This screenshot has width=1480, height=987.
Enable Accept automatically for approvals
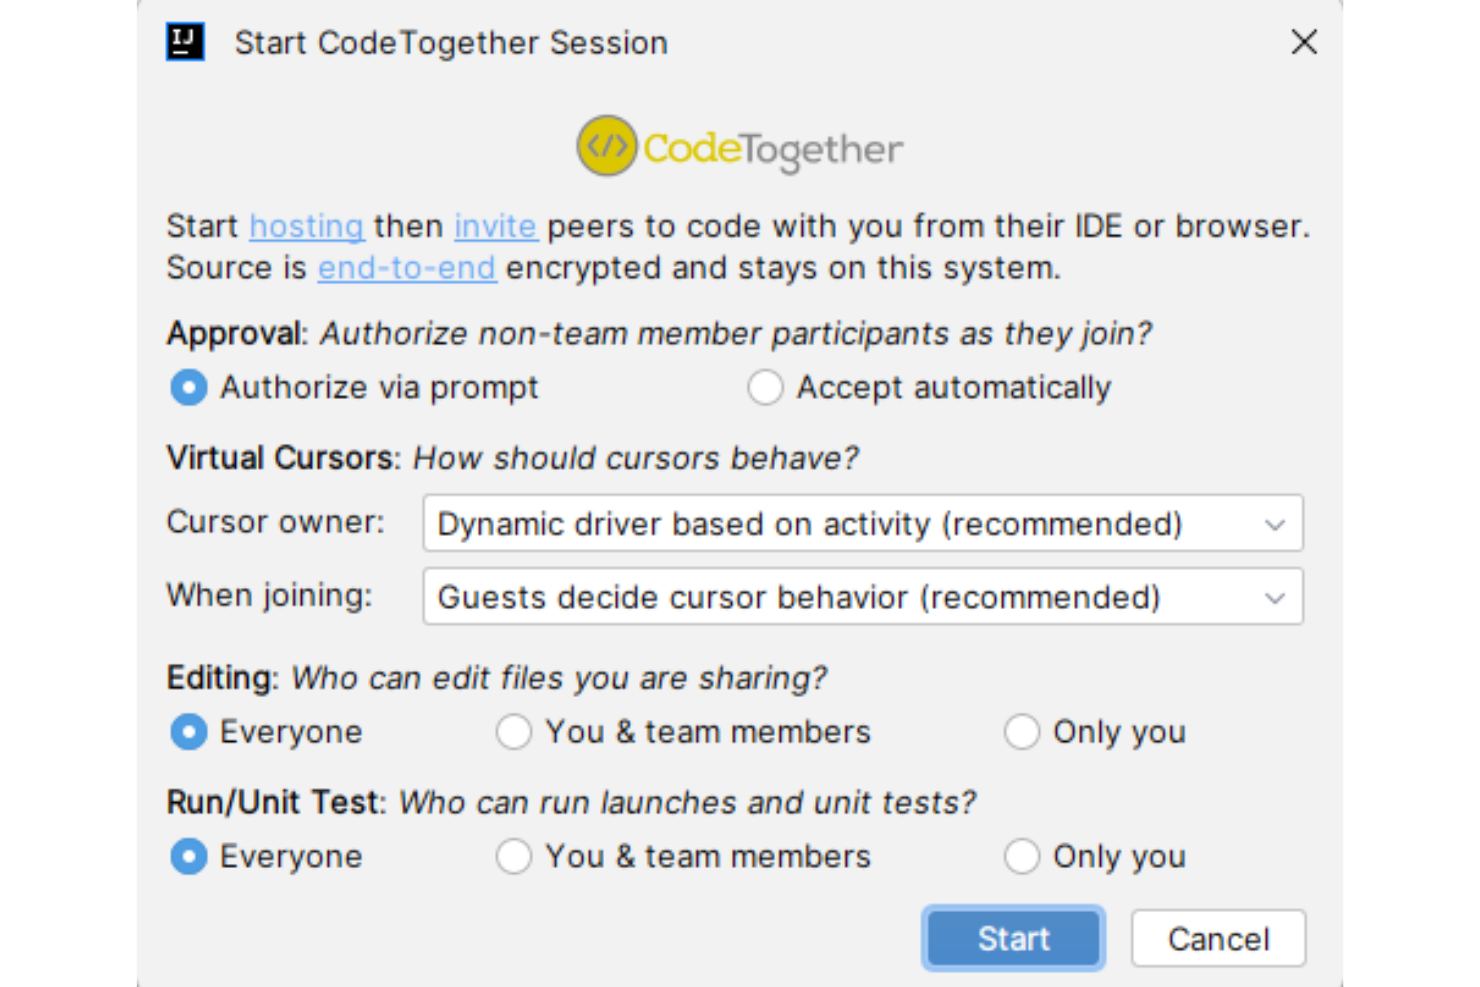click(x=765, y=387)
